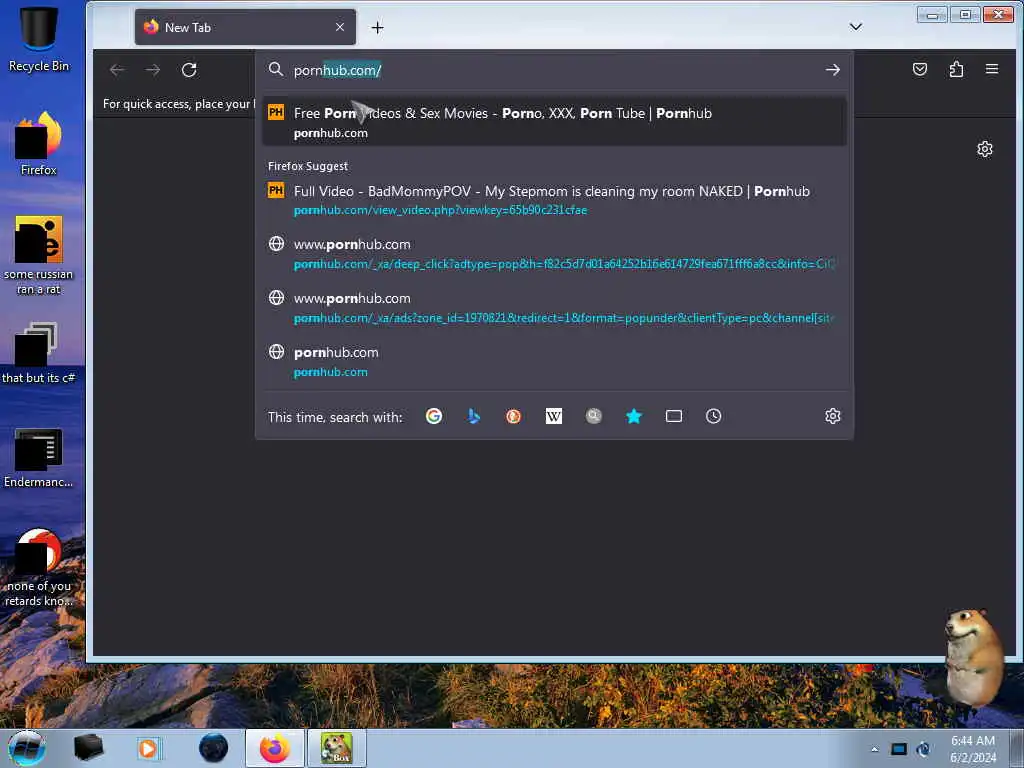Select the Firefox desktop shortcut

[39, 144]
